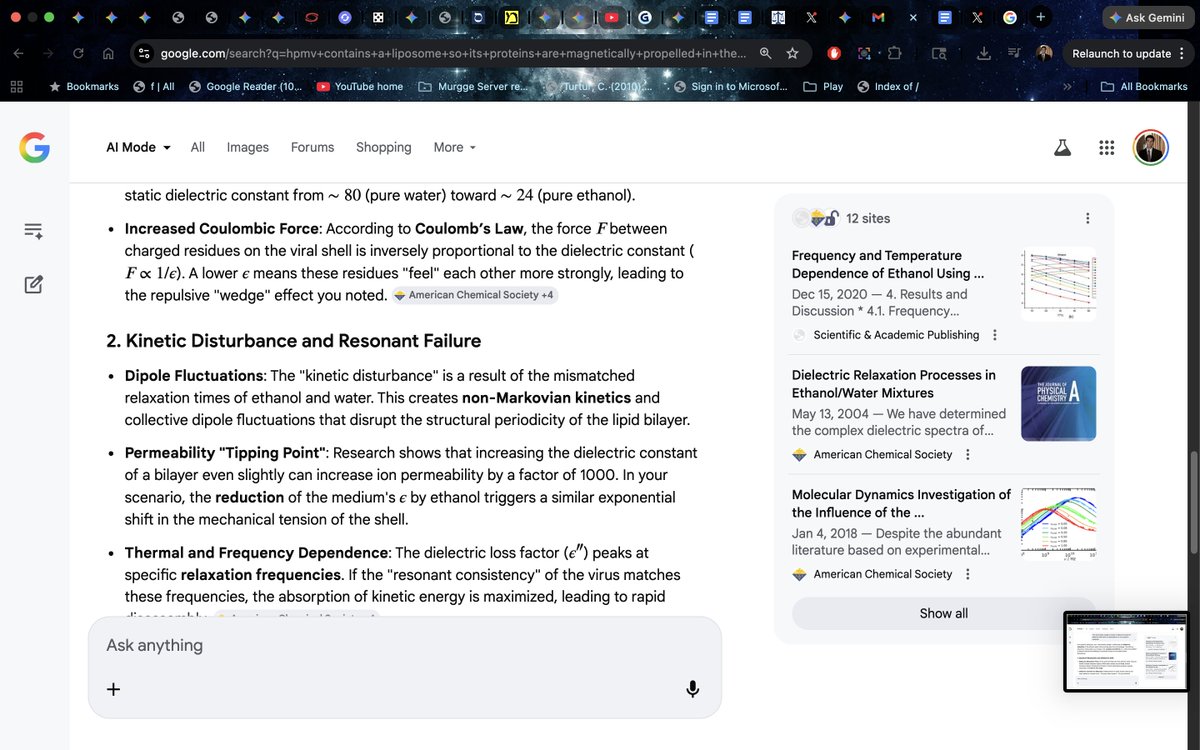
Task: Click the 12 sites label
Action: tap(867, 218)
